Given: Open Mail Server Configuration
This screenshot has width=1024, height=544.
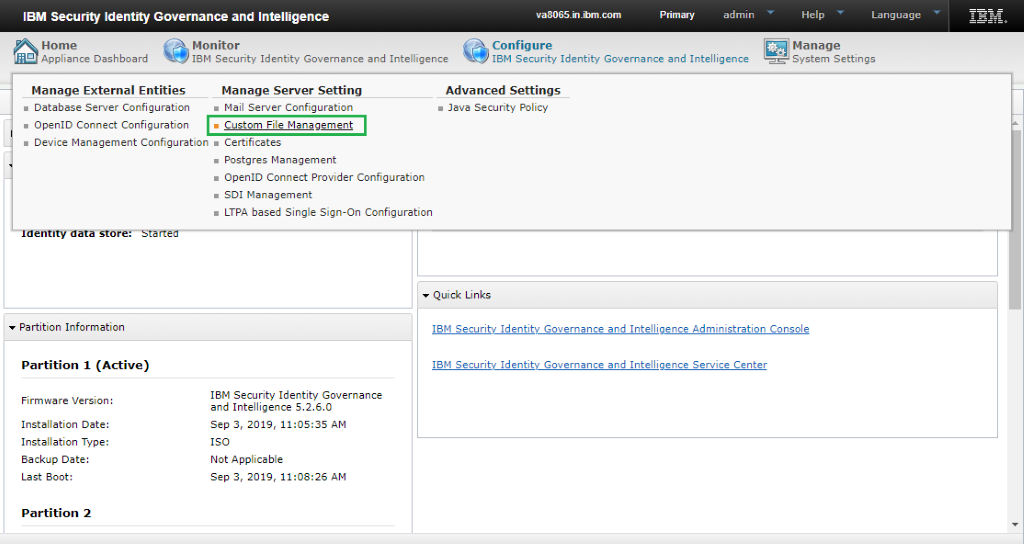Looking at the screenshot, I should [x=288, y=107].
